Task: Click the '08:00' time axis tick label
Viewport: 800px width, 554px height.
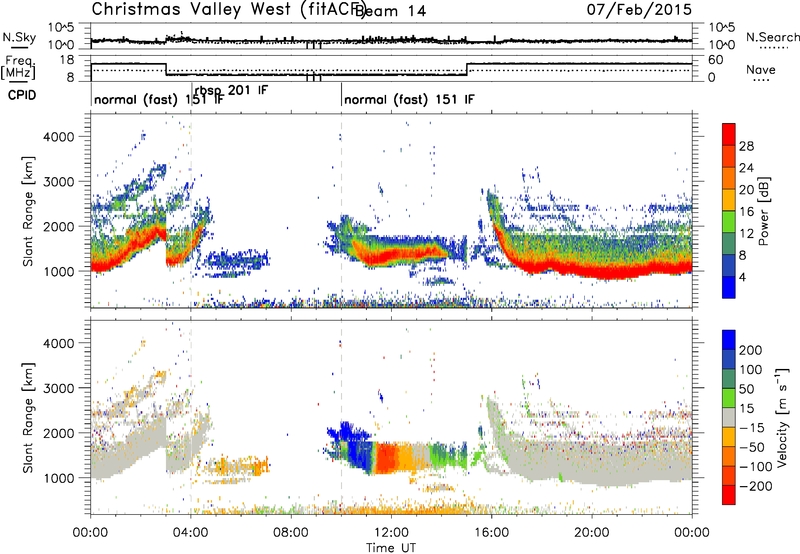Action: 291,533
